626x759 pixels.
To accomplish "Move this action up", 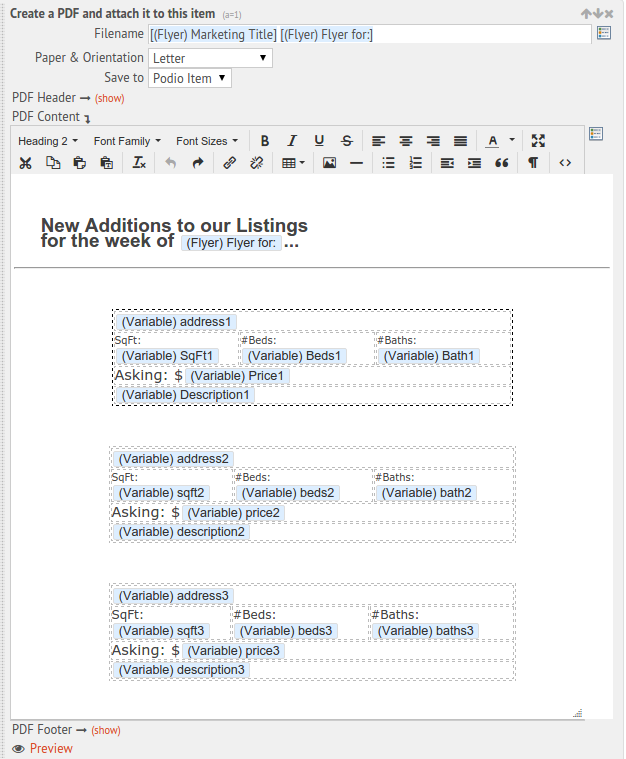I will click(x=586, y=14).
